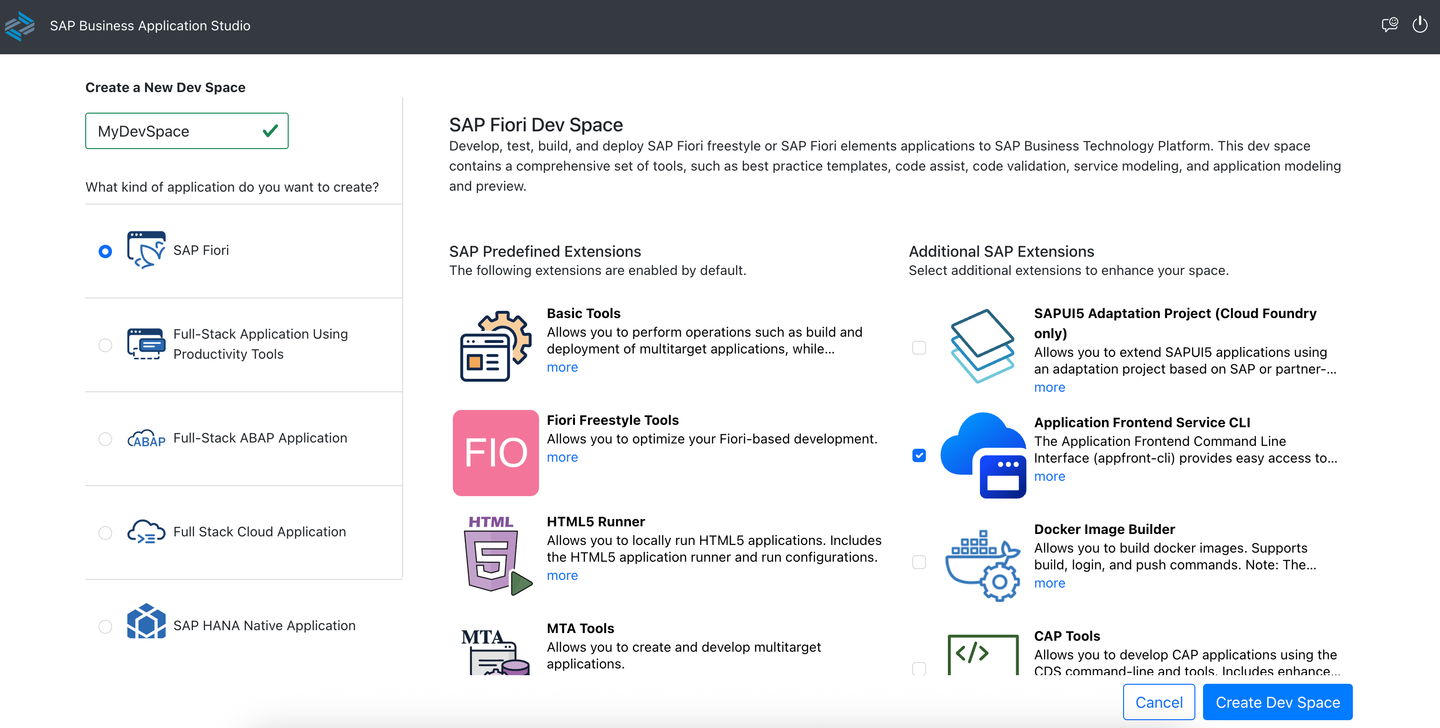Click SAP Predefined Extensions heading

point(545,251)
